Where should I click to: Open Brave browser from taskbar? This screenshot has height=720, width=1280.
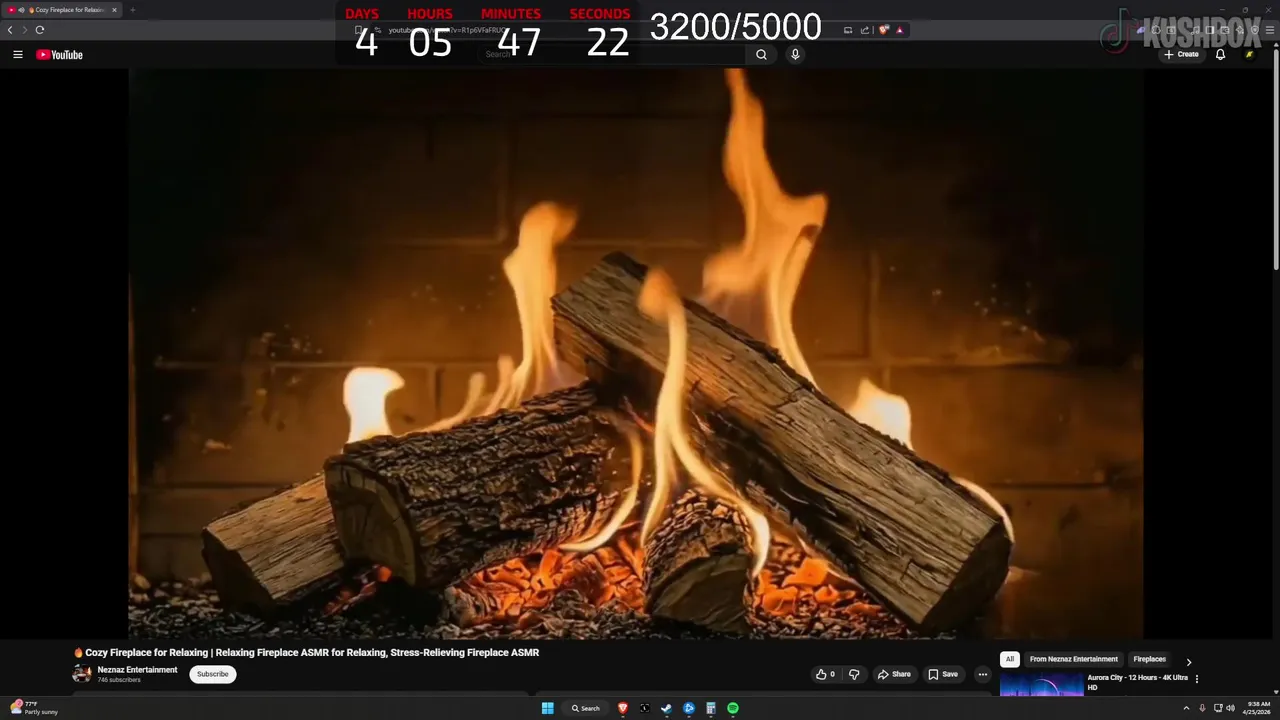pos(623,708)
